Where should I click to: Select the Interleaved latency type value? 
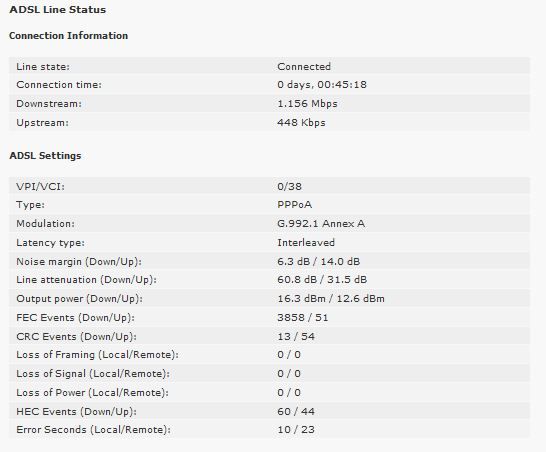pyautogui.click(x=306, y=243)
